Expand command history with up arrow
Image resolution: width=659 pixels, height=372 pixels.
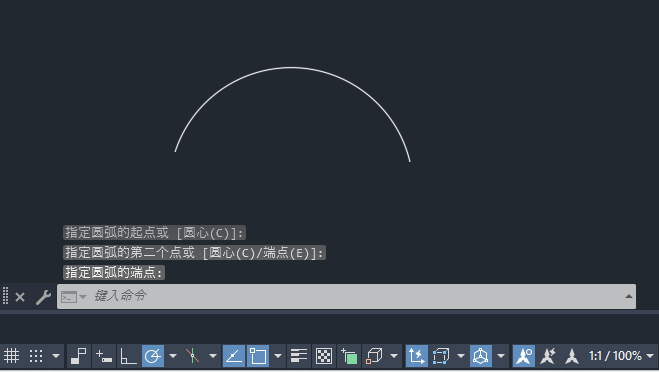coord(629,296)
